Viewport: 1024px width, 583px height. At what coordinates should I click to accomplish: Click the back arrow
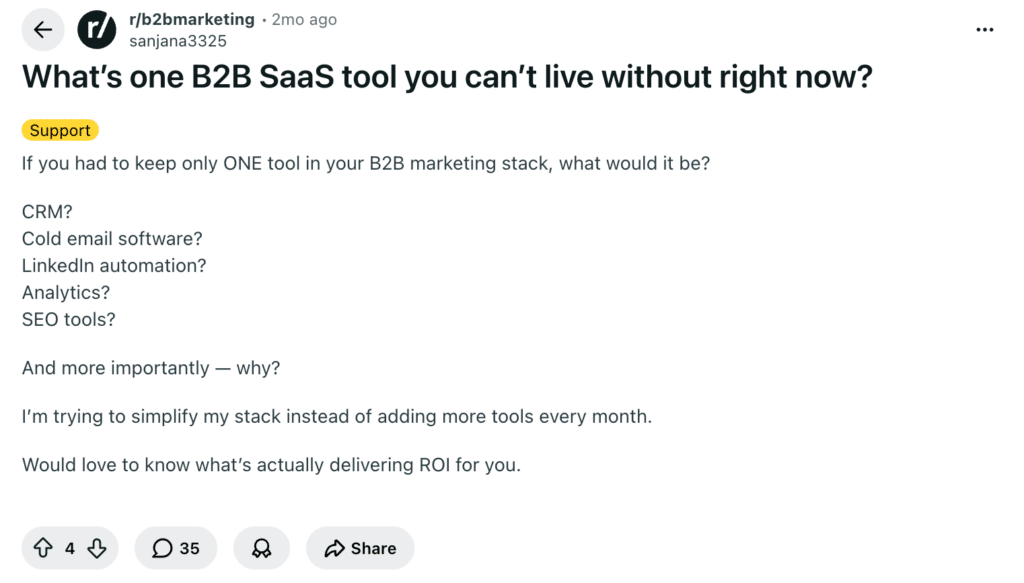pos(42,29)
